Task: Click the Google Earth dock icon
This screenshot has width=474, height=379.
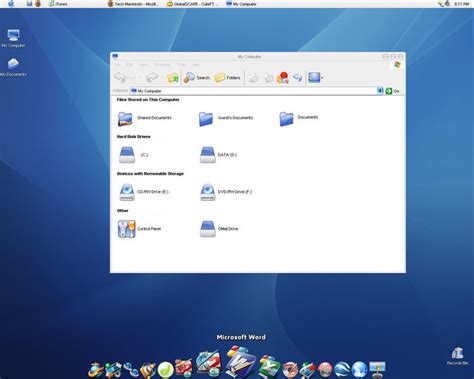Action: click(x=342, y=369)
